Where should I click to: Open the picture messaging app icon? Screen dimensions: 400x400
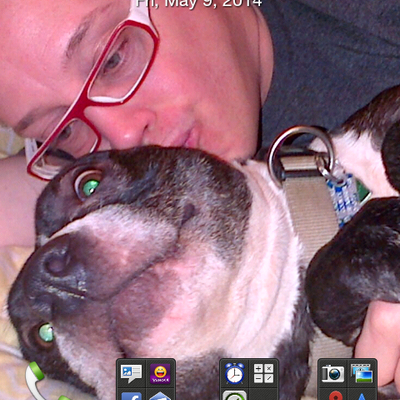tap(131, 374)
